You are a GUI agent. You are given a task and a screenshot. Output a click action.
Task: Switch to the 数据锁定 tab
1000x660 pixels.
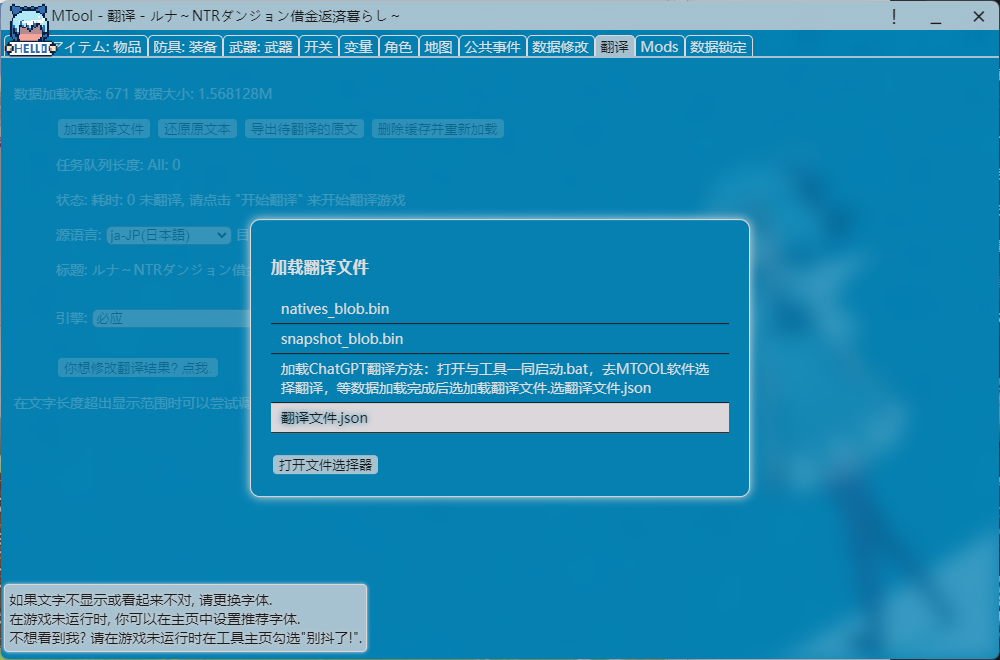[719, 47]
